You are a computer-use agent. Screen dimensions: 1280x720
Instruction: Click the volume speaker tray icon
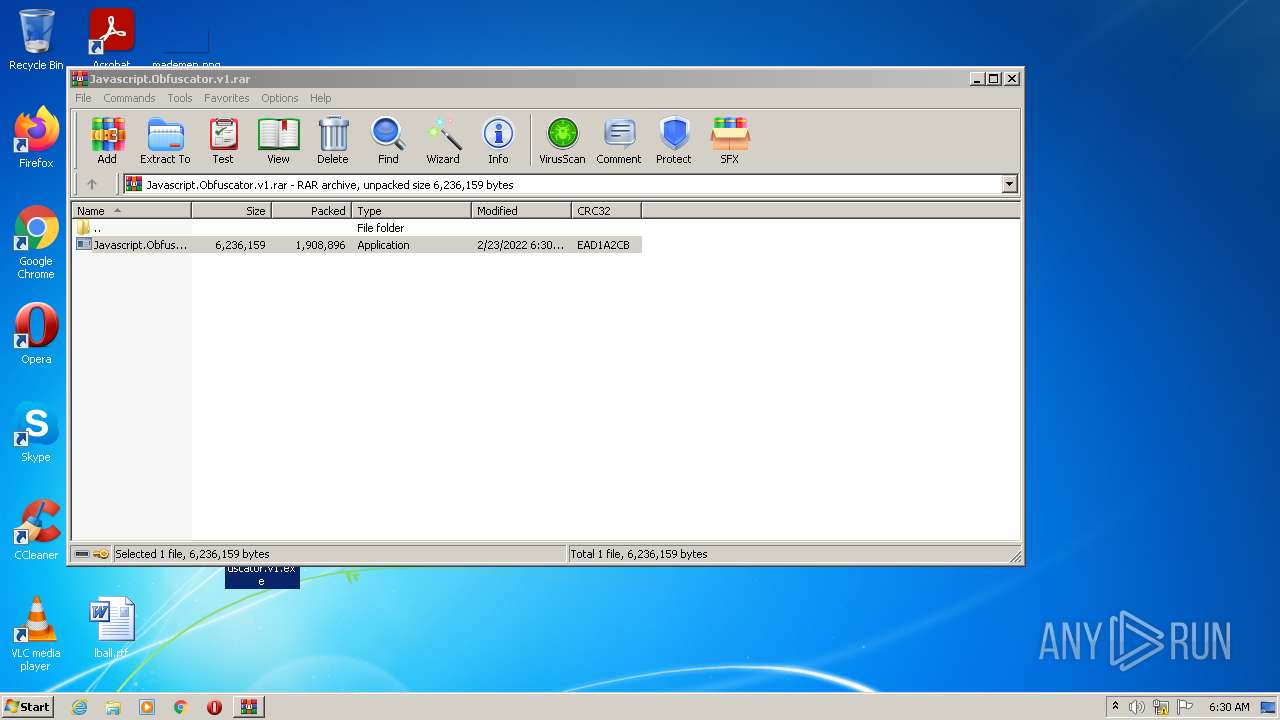coord(1137,707)
